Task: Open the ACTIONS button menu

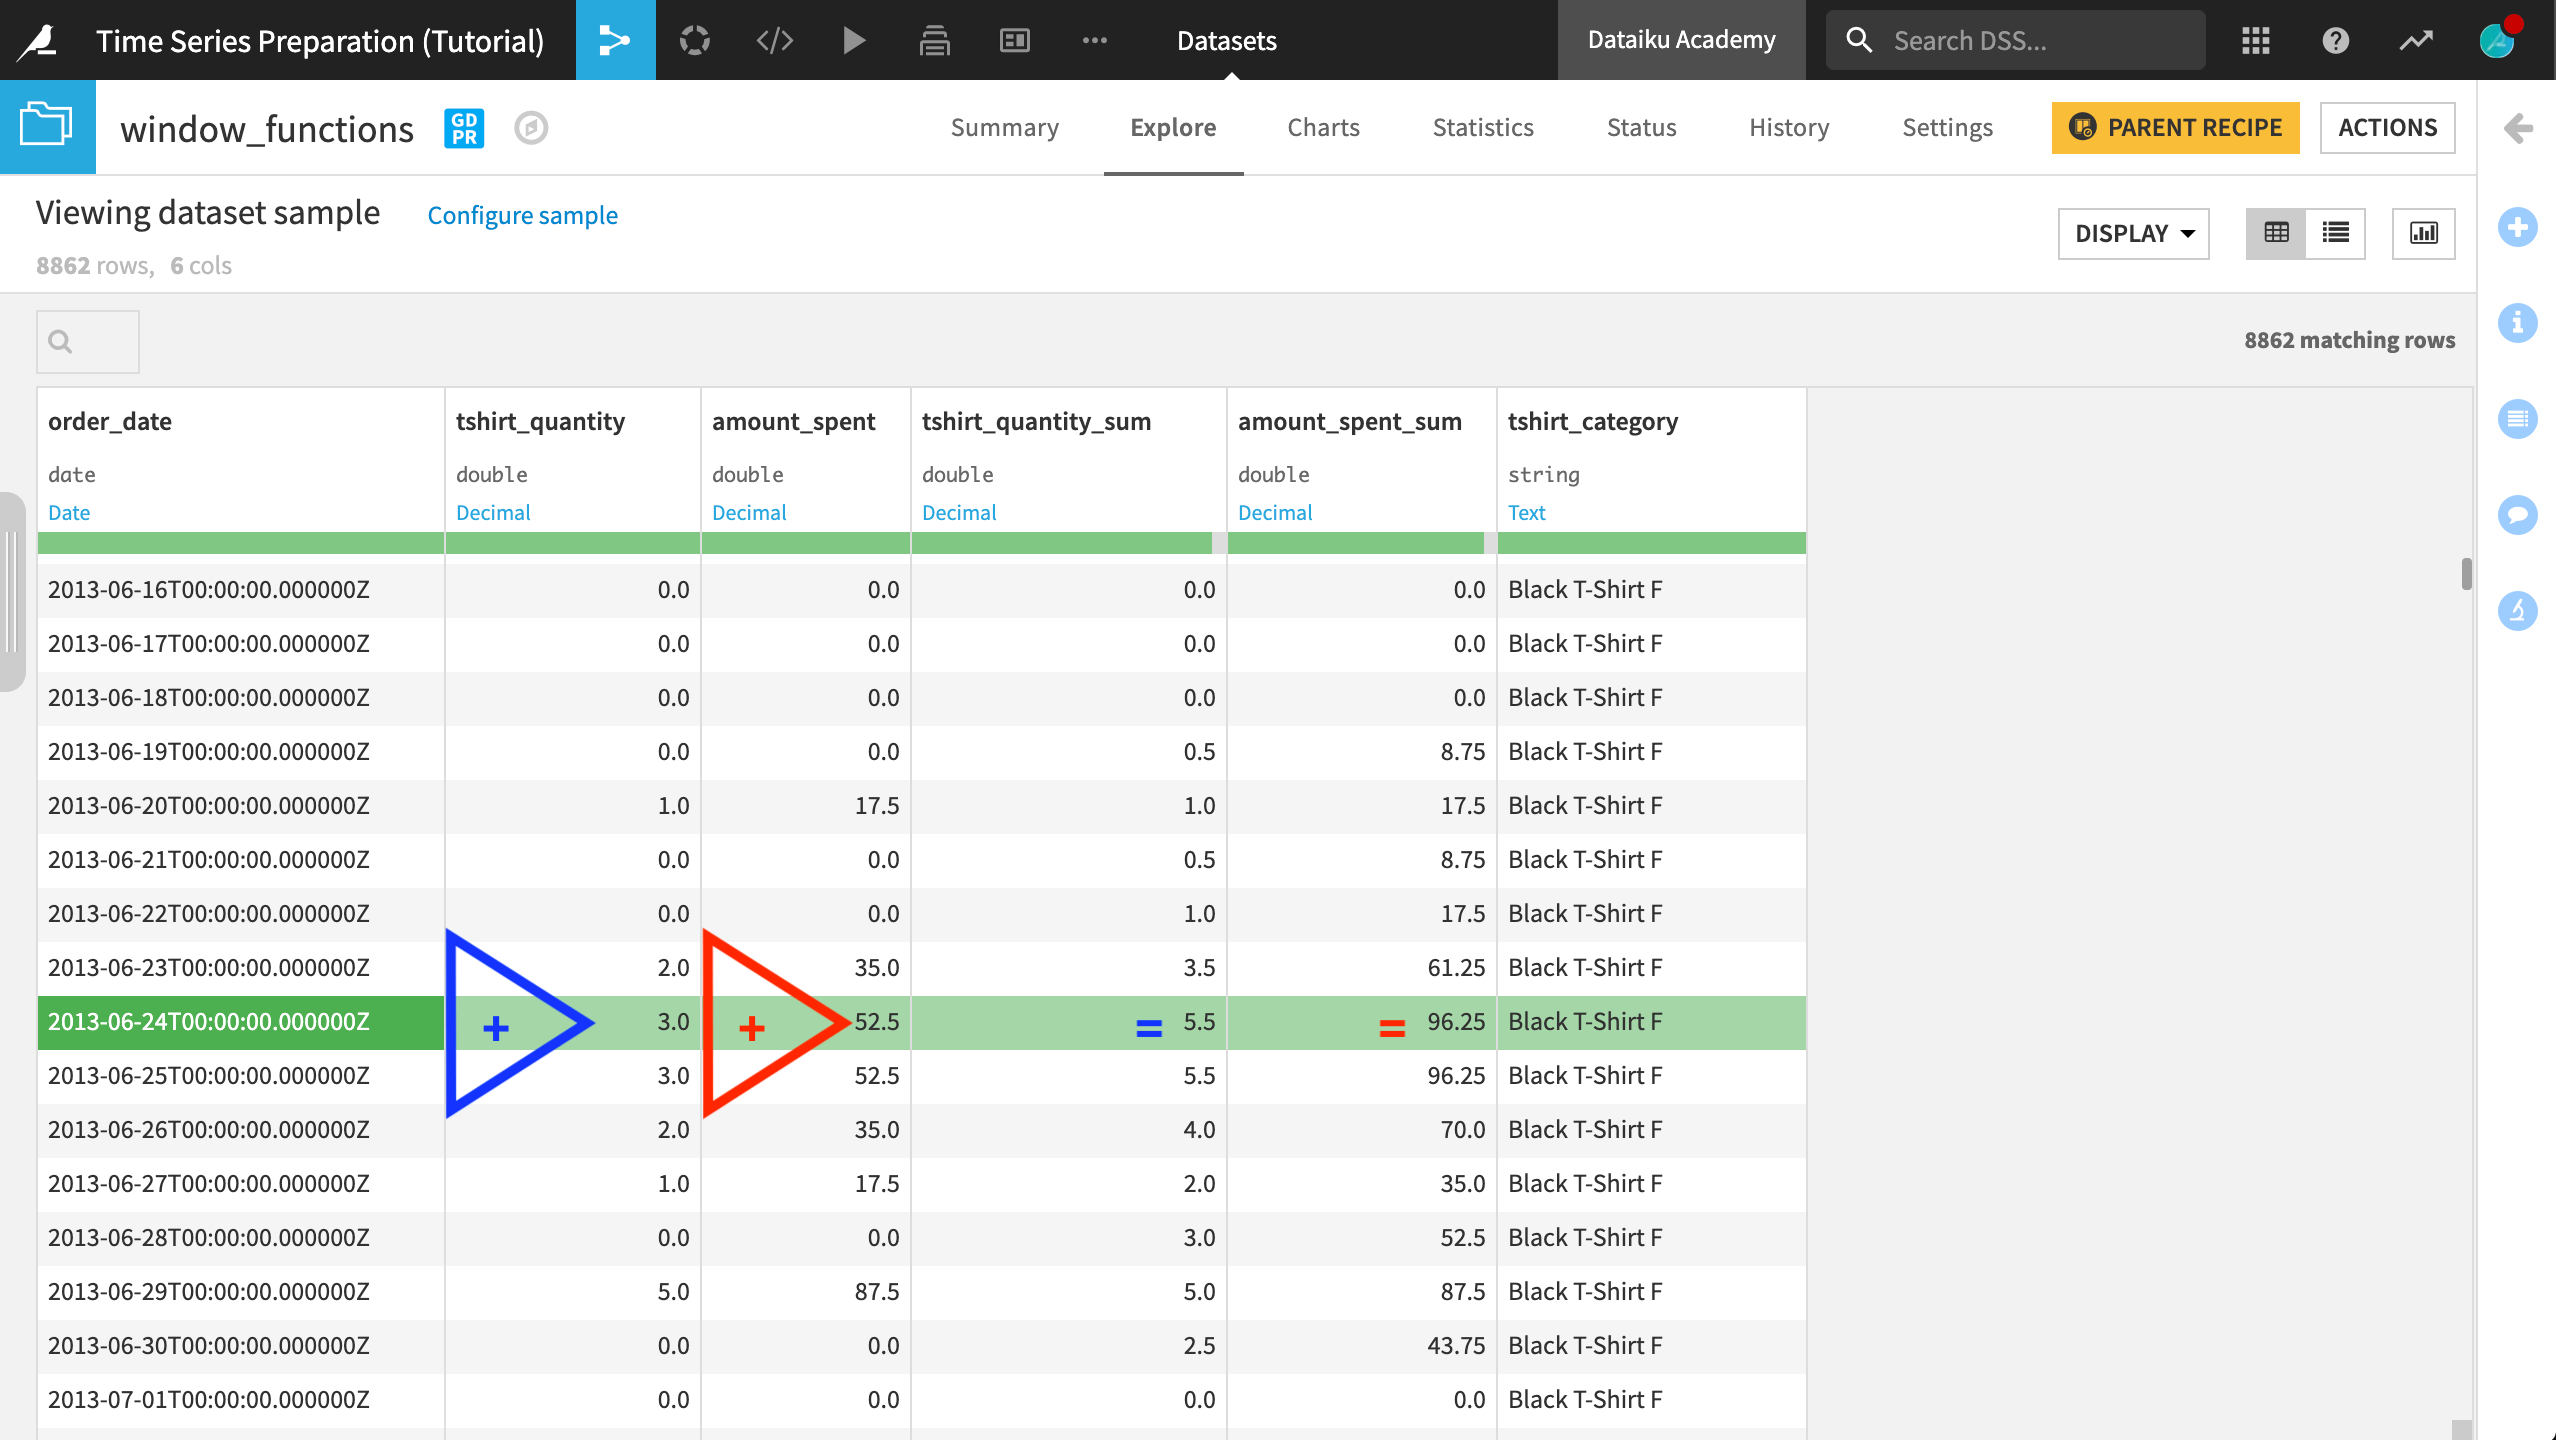Action: coord(2387,126)
